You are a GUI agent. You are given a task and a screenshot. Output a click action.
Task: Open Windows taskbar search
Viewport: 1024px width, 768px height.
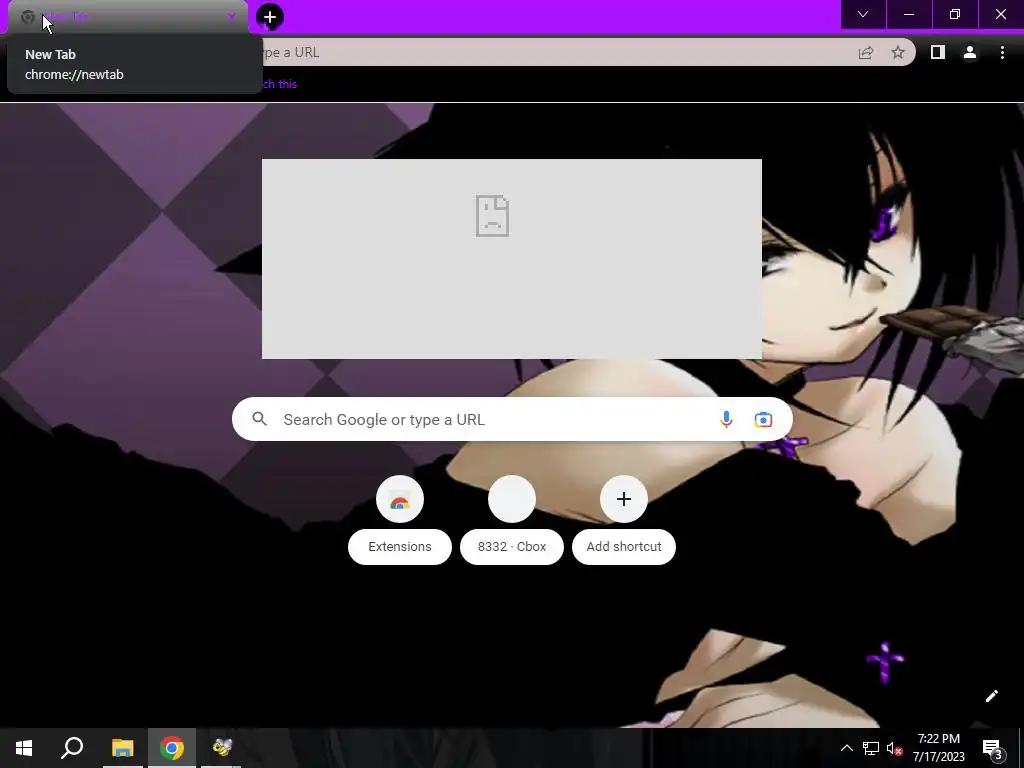click(x=72, y=748)
